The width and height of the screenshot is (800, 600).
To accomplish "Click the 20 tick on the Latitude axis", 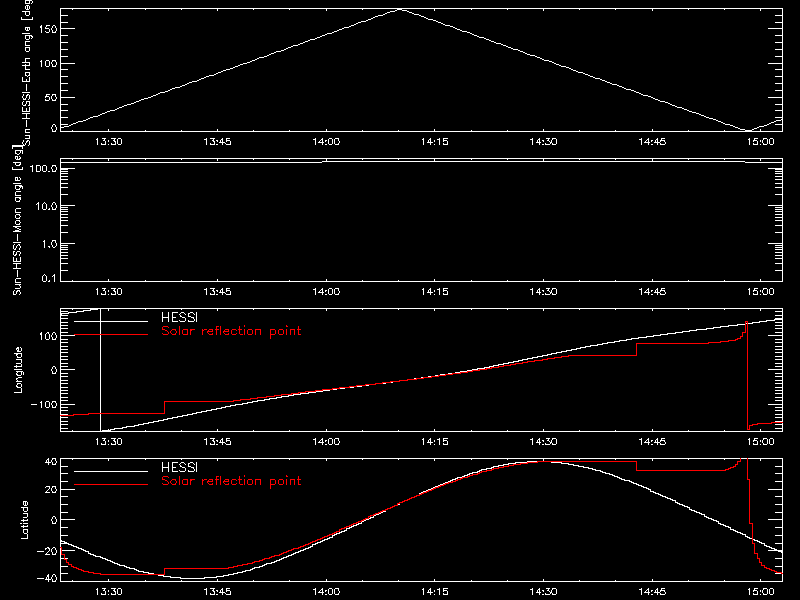I will pyautogui.click(x=51, y=490).
